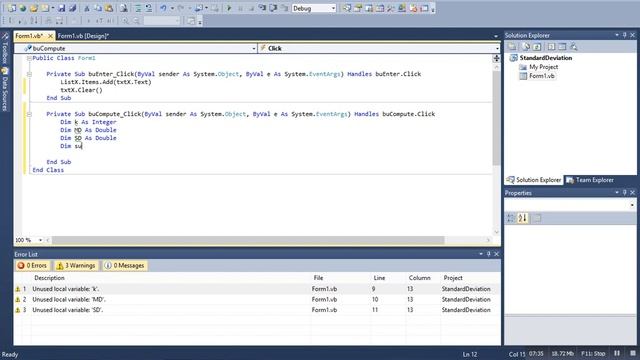Toggle the 3 Warnings filter button
640x360 pixels.
click(76, 266)
